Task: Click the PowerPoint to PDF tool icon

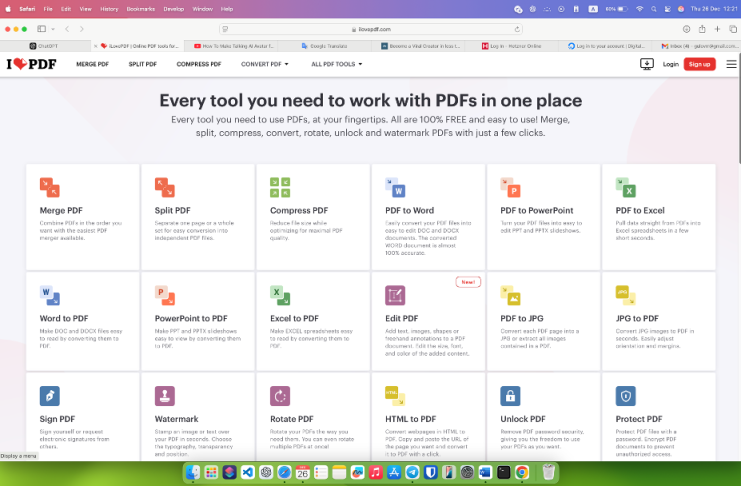Action: click(x=164, y=295)
